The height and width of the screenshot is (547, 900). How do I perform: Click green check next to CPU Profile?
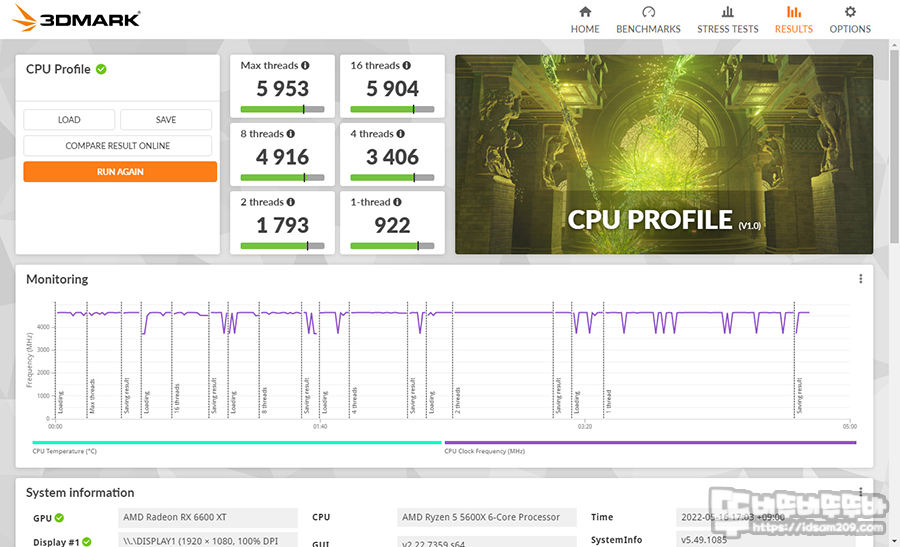[x=101, y=69]
